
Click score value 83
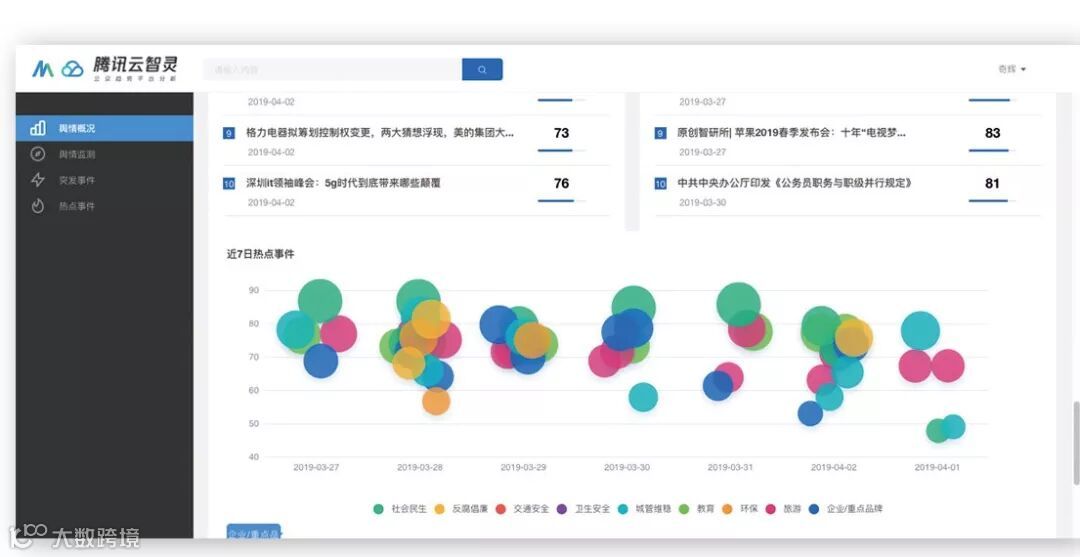[x=993, y=133]
